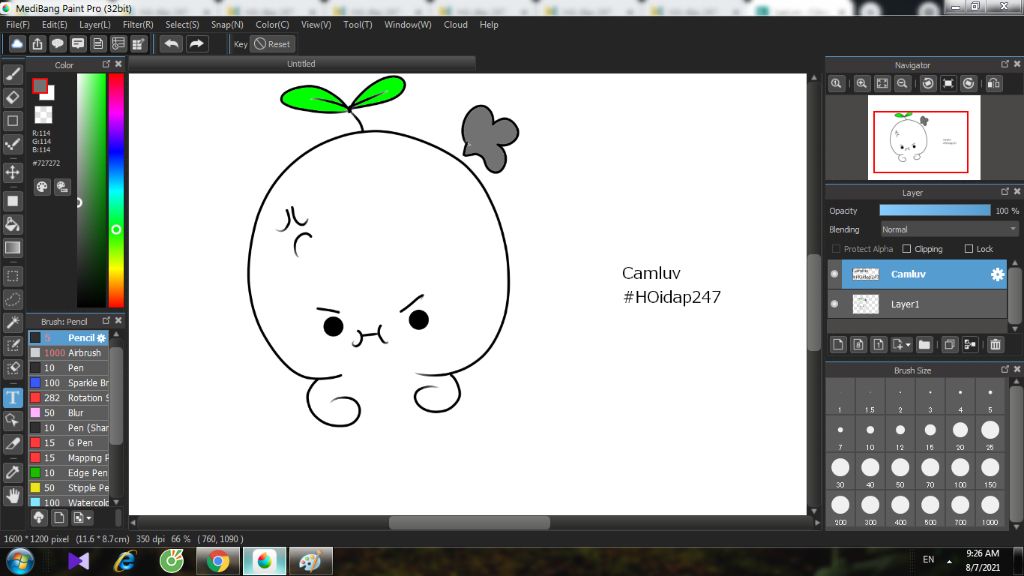Switch to the Untitled document tab

click(301, 64)
